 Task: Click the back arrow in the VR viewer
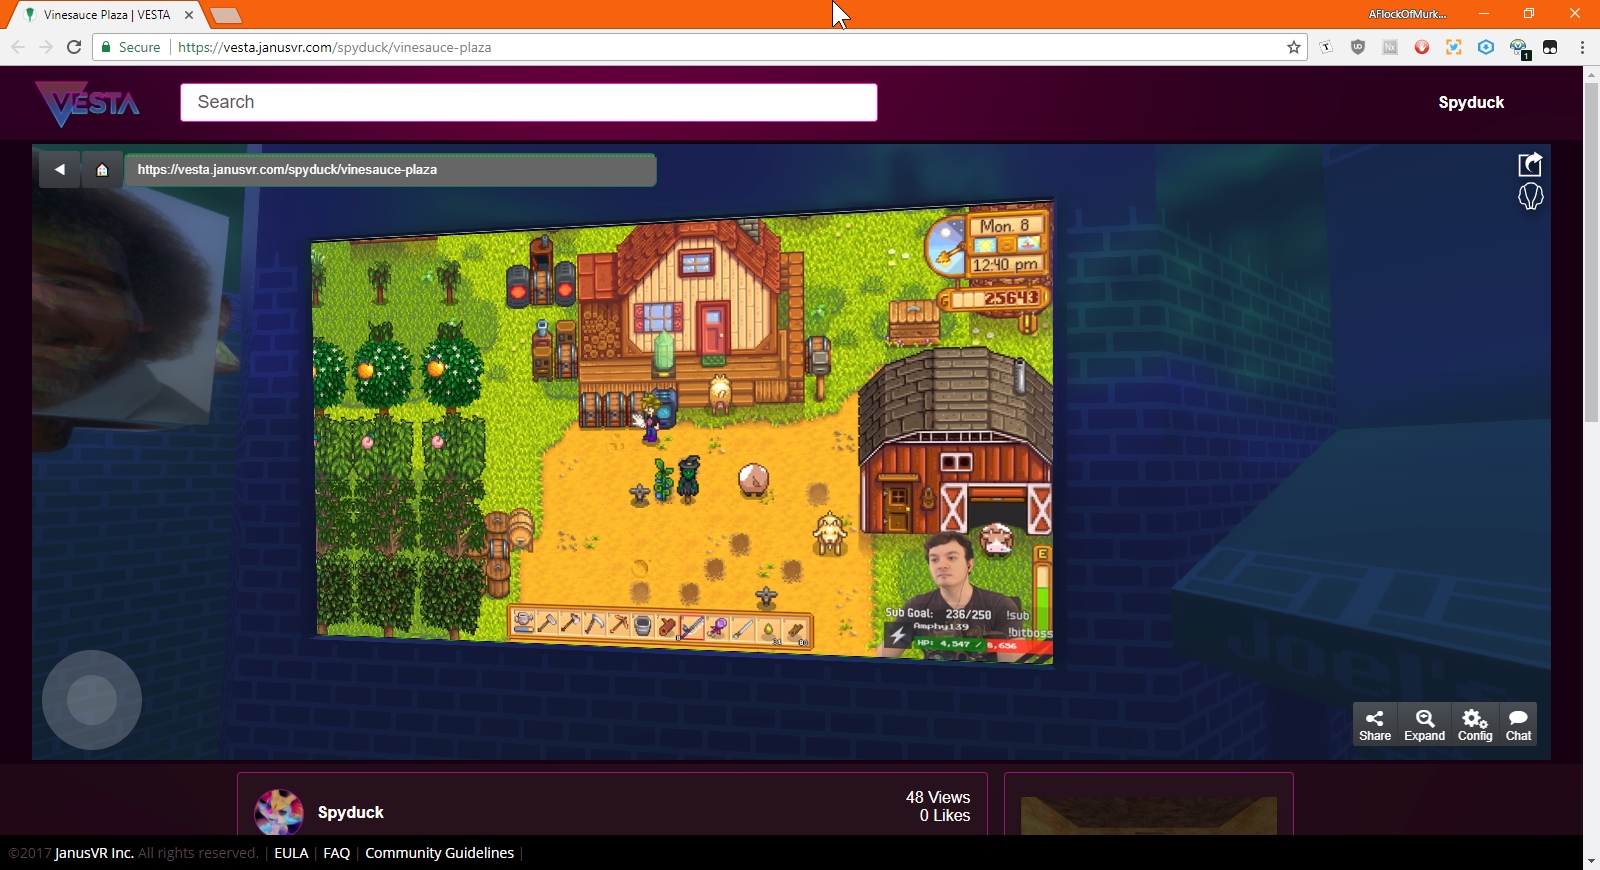(60, 170)
